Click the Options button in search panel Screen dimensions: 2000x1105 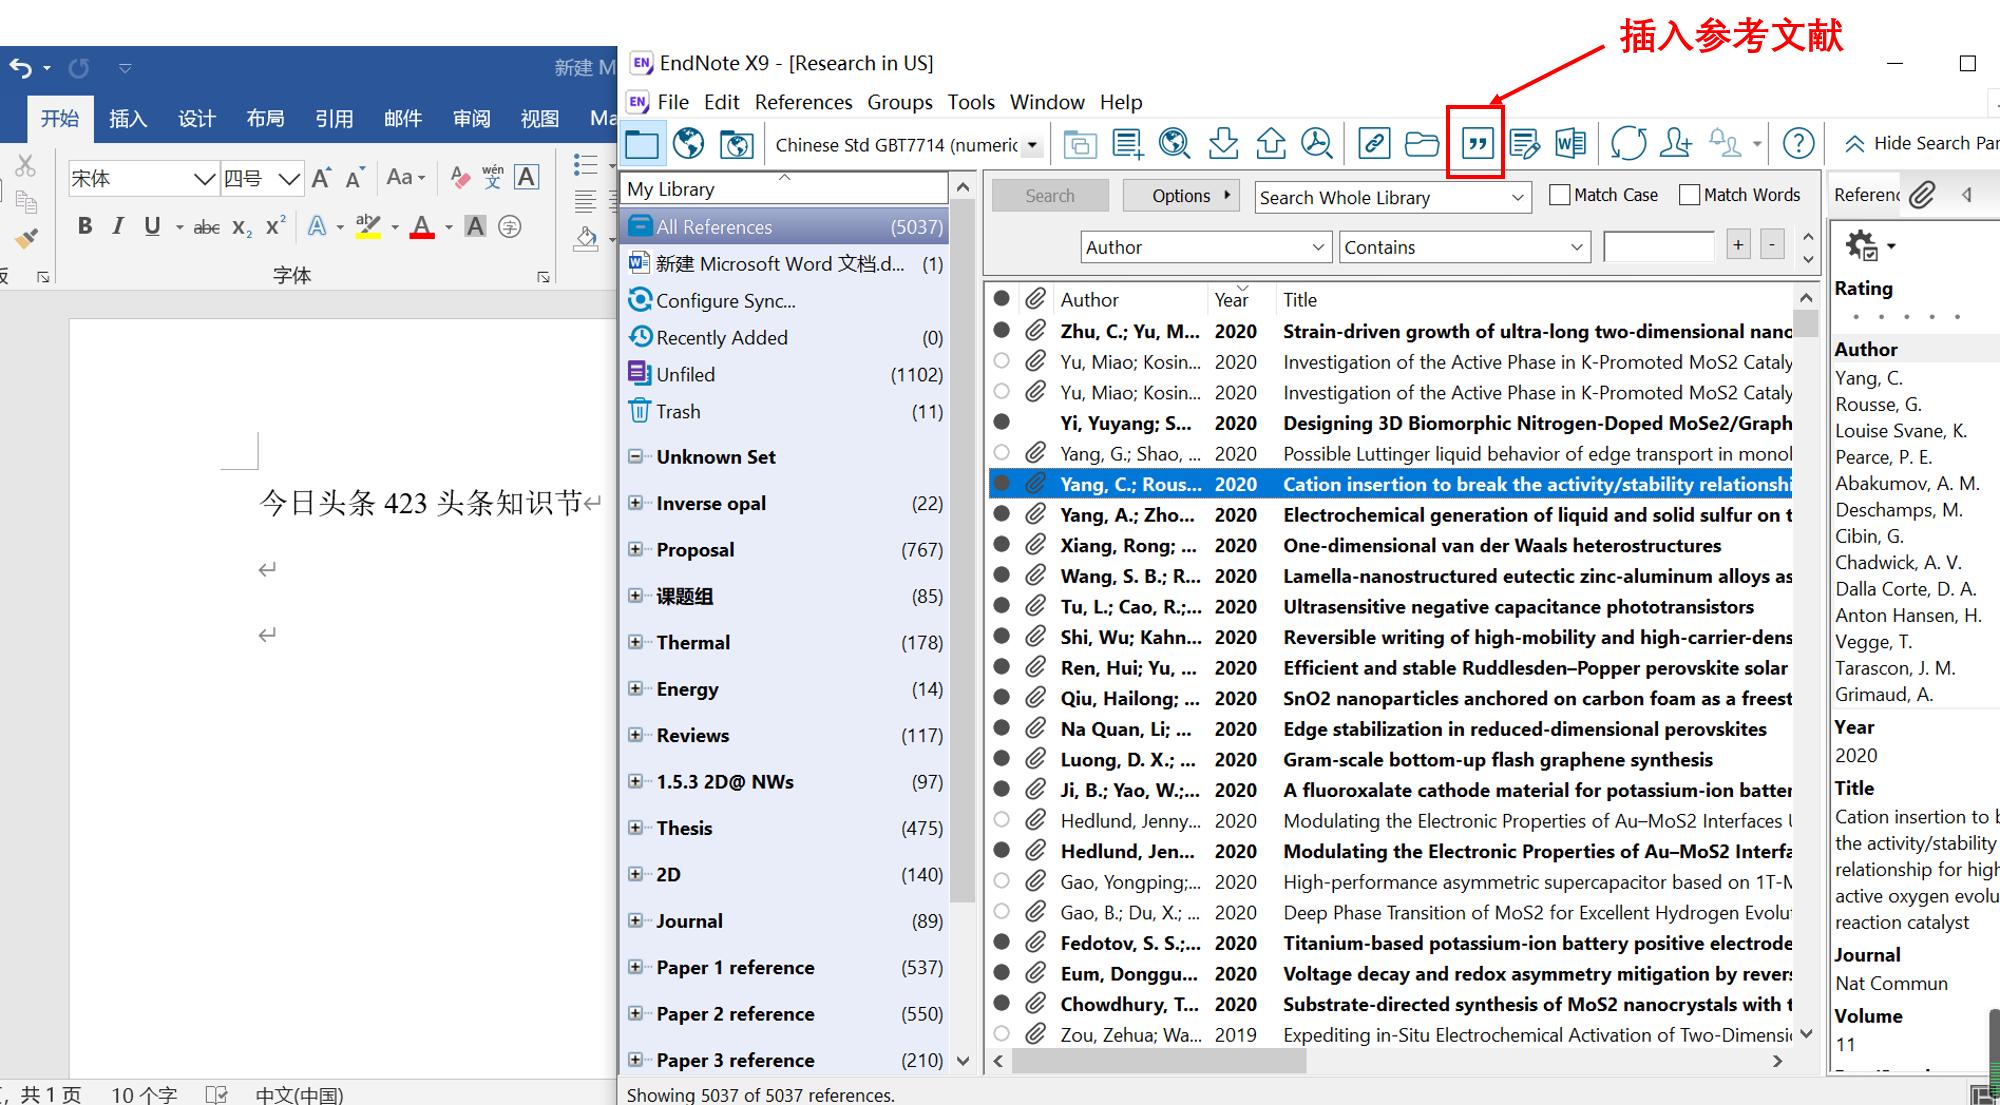point(1181,196)
